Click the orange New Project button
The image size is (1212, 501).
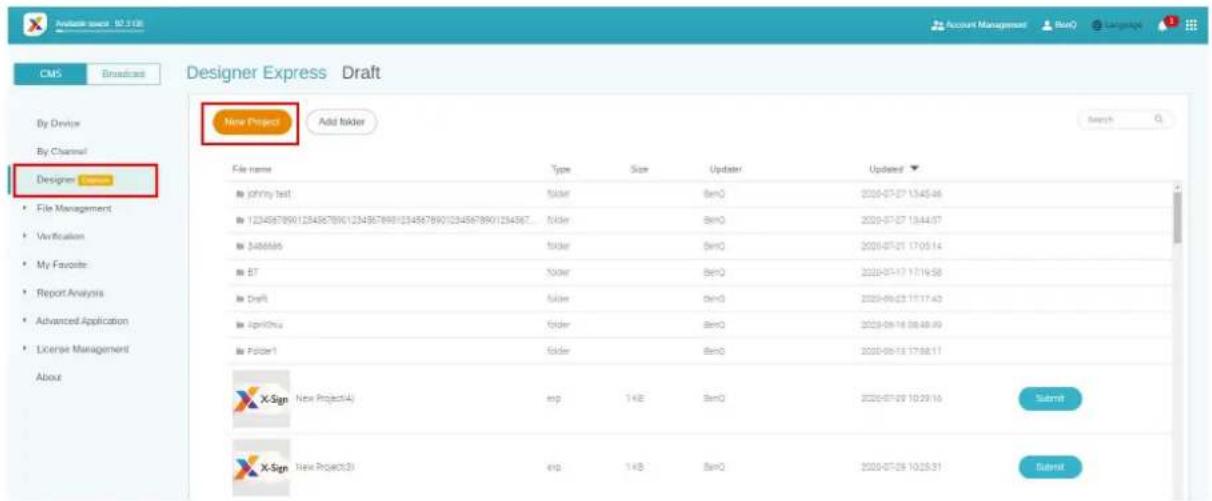[251, 122]
